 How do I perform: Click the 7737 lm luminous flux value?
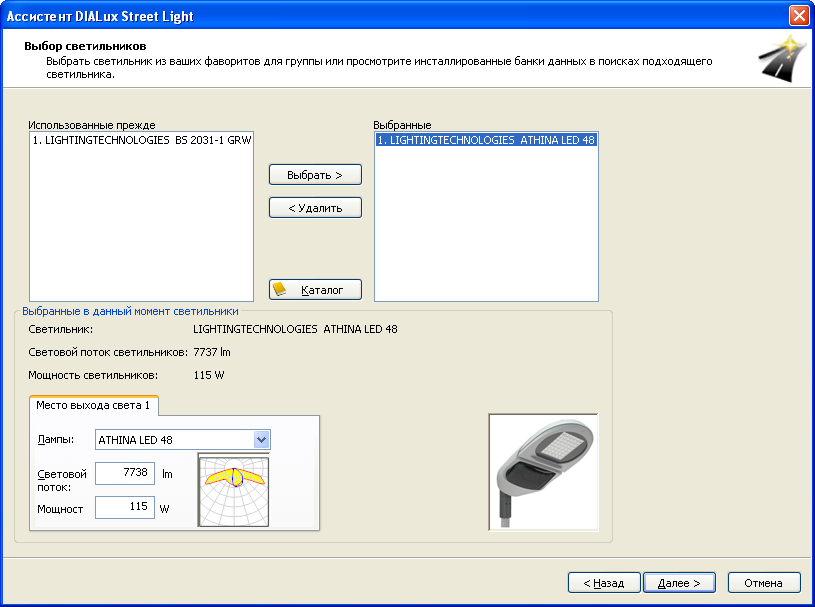coord(212,352)
